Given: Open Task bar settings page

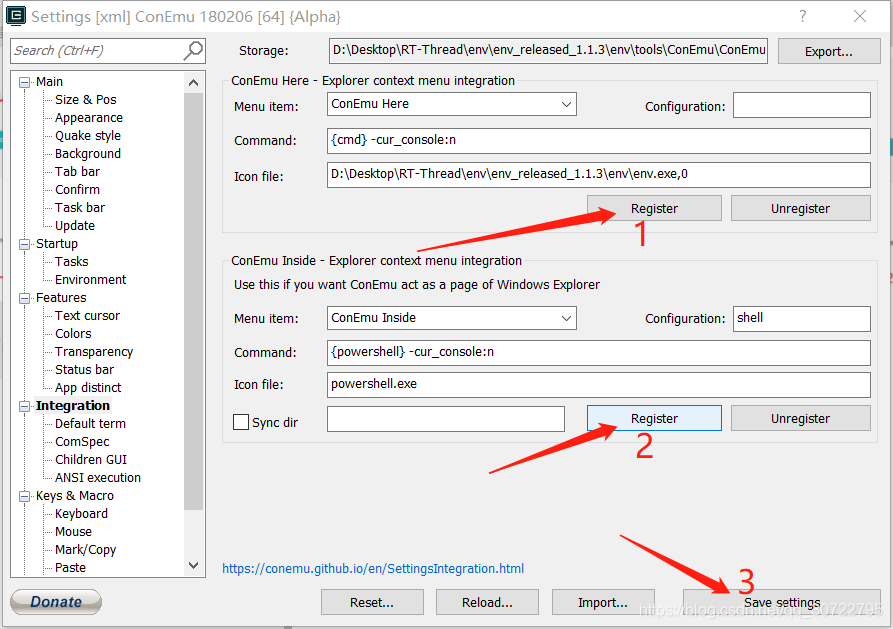Looking at the screenshot, I should pos(80,208).
